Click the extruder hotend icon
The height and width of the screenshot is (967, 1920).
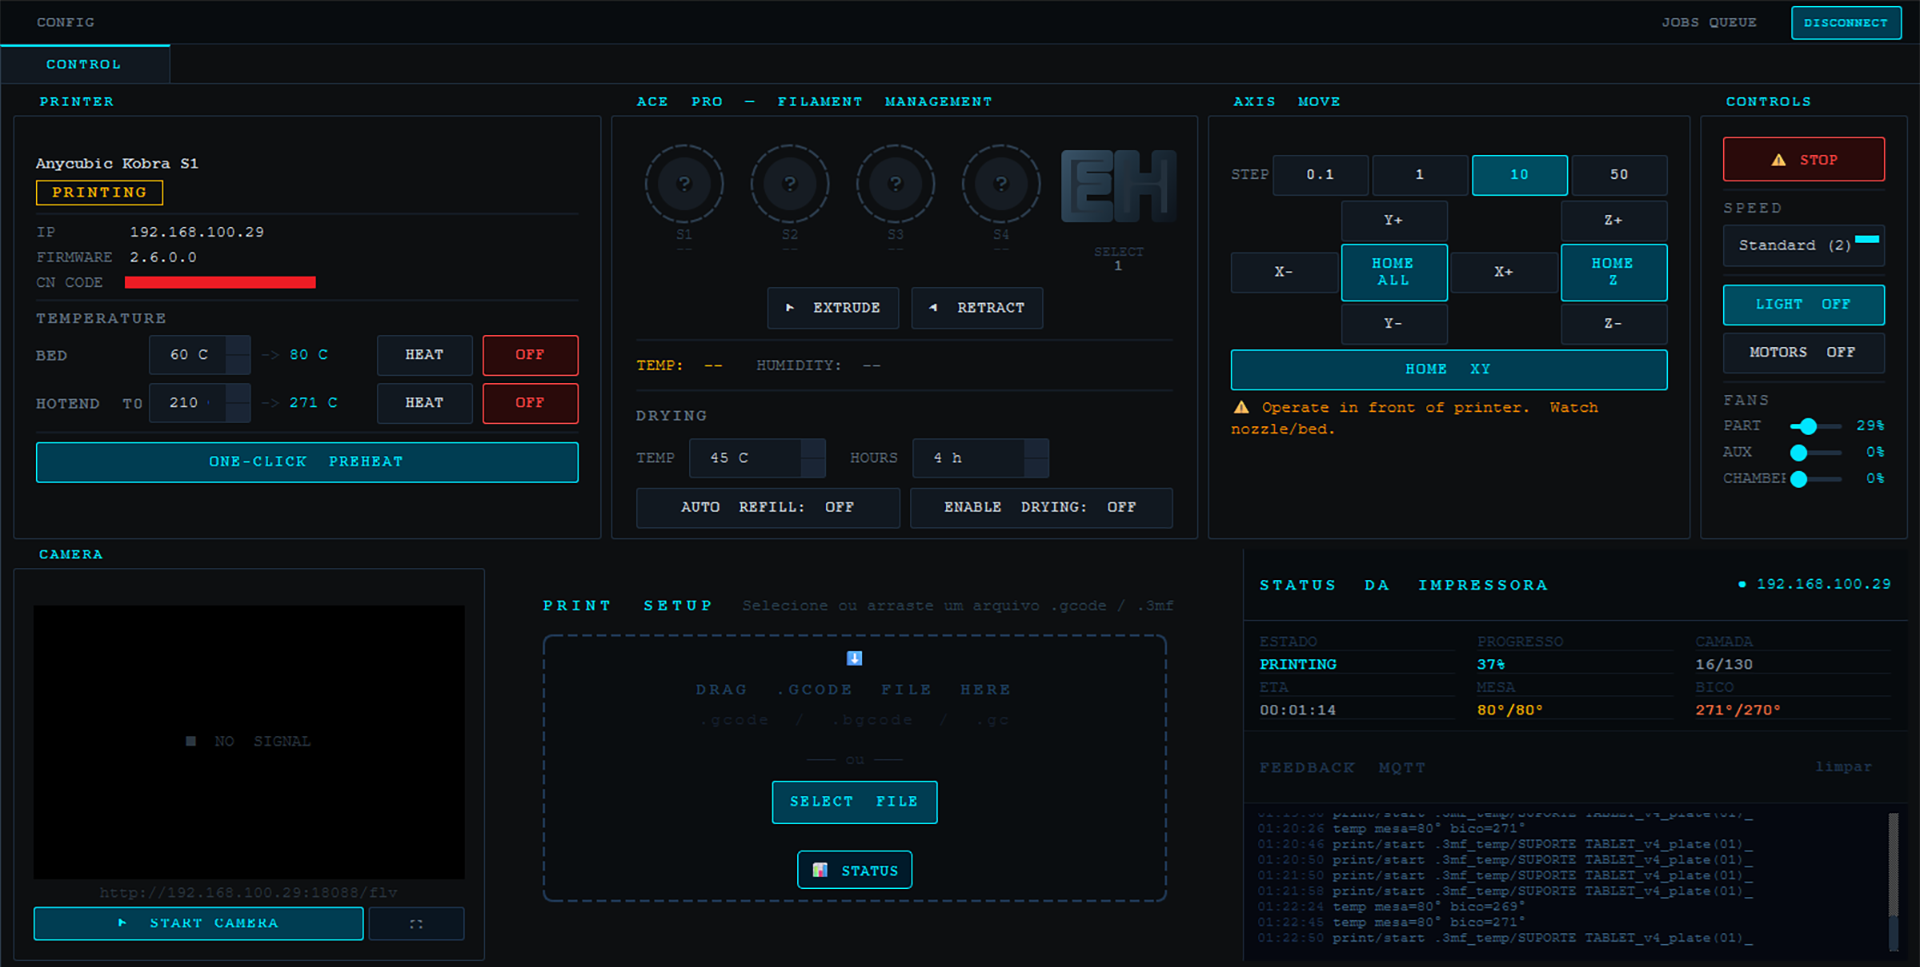tap(1118, 187)
